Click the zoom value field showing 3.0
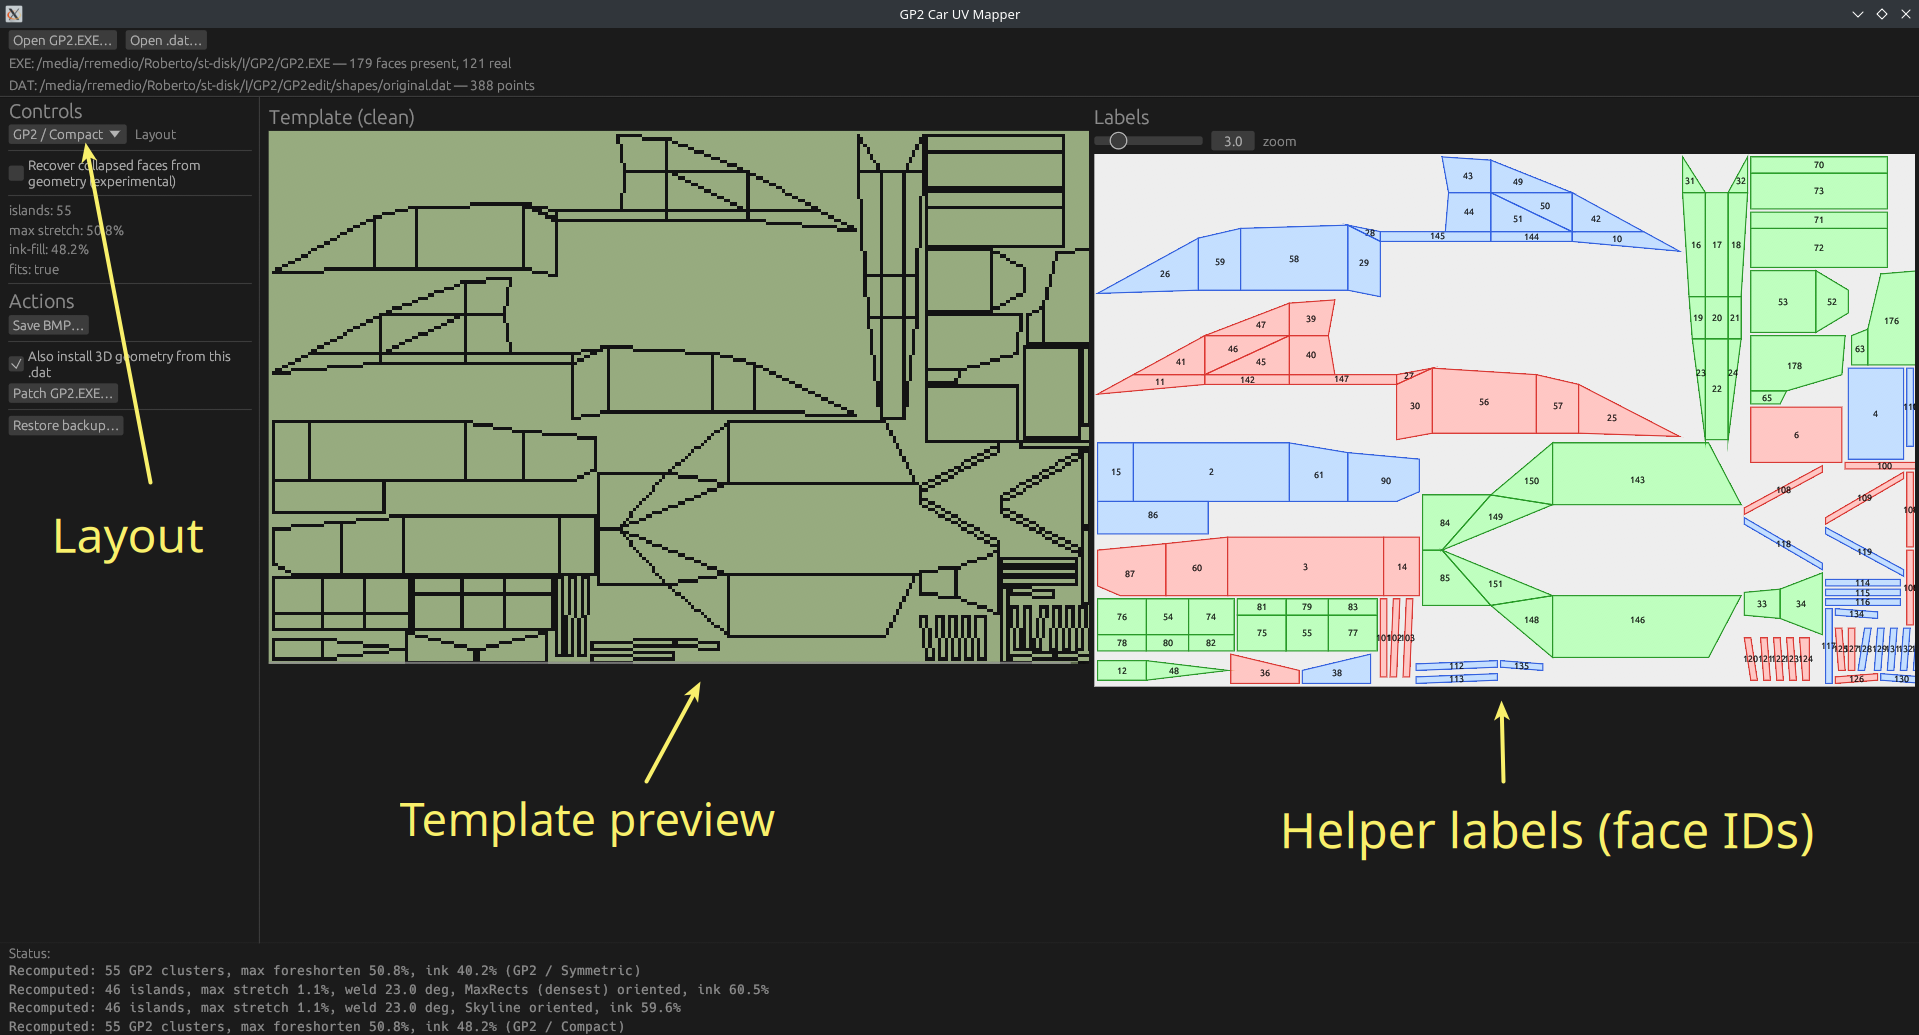 [1233, 141]
